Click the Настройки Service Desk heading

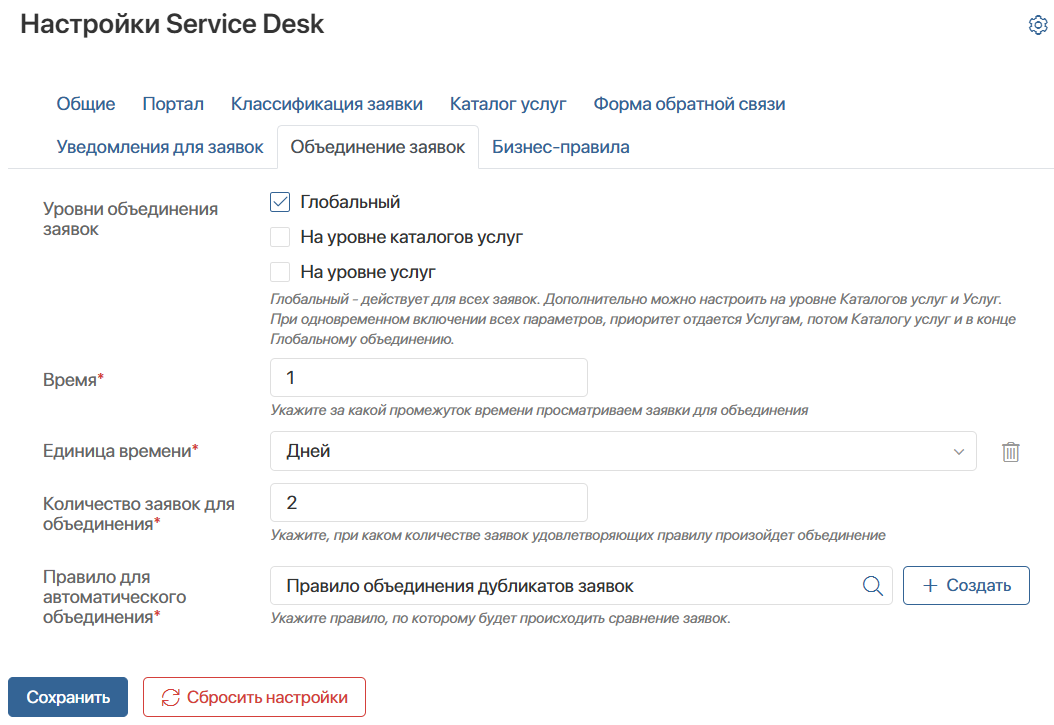click(172, 24)
